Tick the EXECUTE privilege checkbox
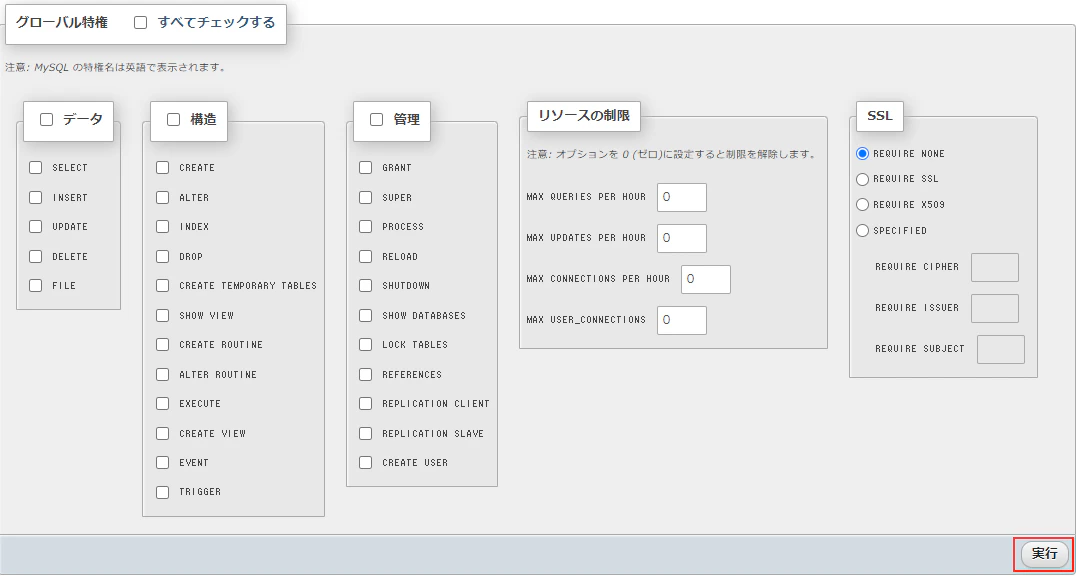 [163, 404]
